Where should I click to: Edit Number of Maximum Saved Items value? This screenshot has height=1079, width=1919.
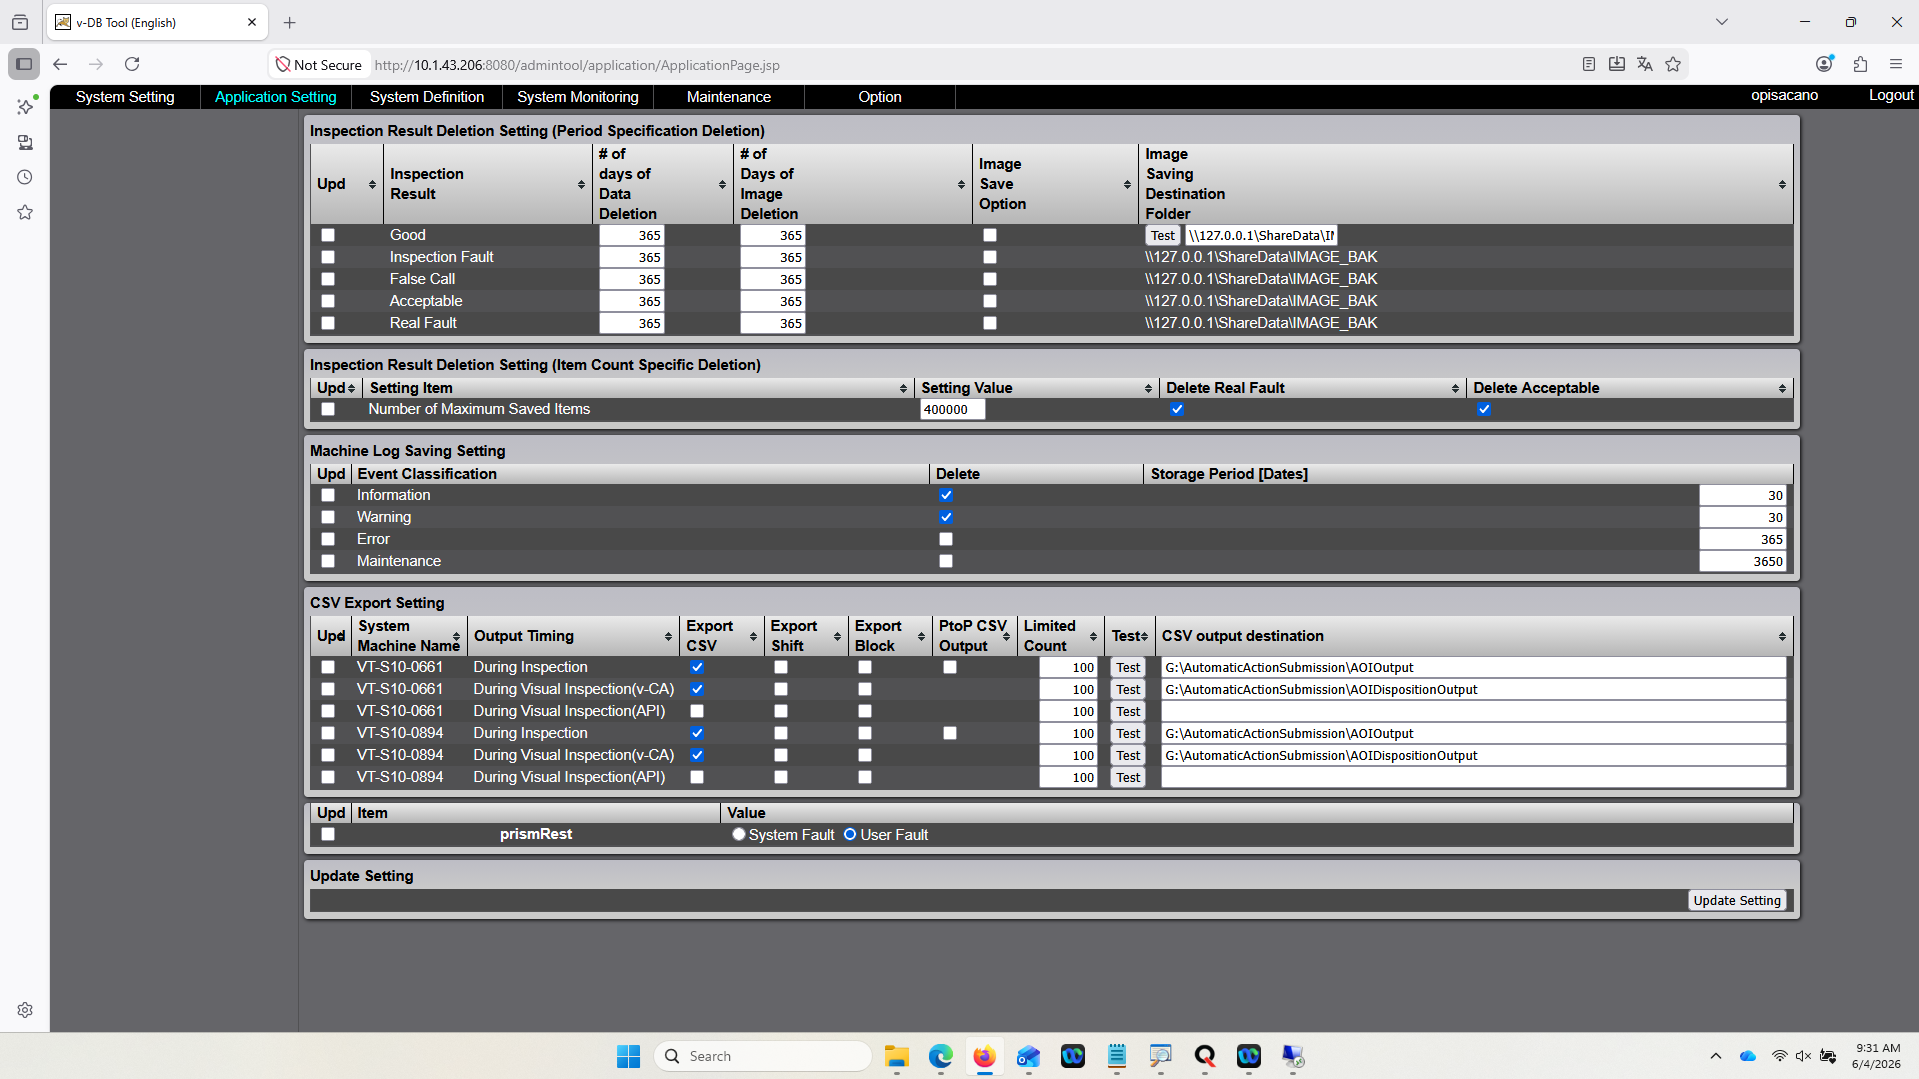(952, 409)
